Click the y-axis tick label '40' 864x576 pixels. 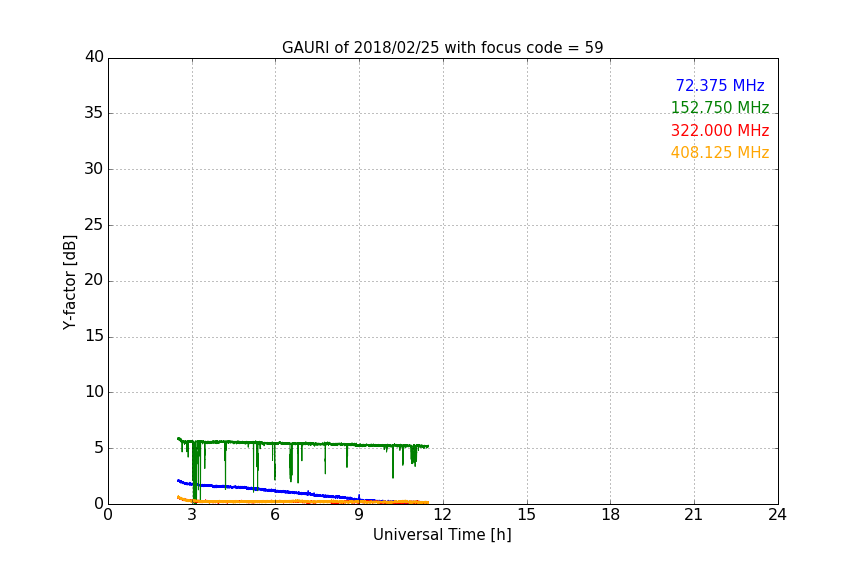point(94,57)
